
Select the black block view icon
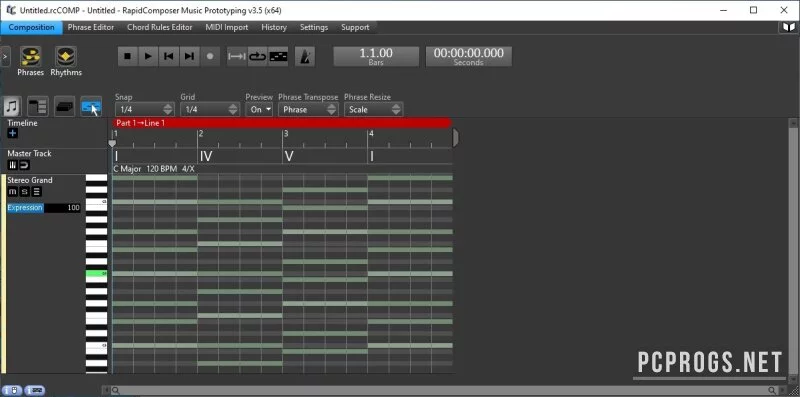pos(64,107)
